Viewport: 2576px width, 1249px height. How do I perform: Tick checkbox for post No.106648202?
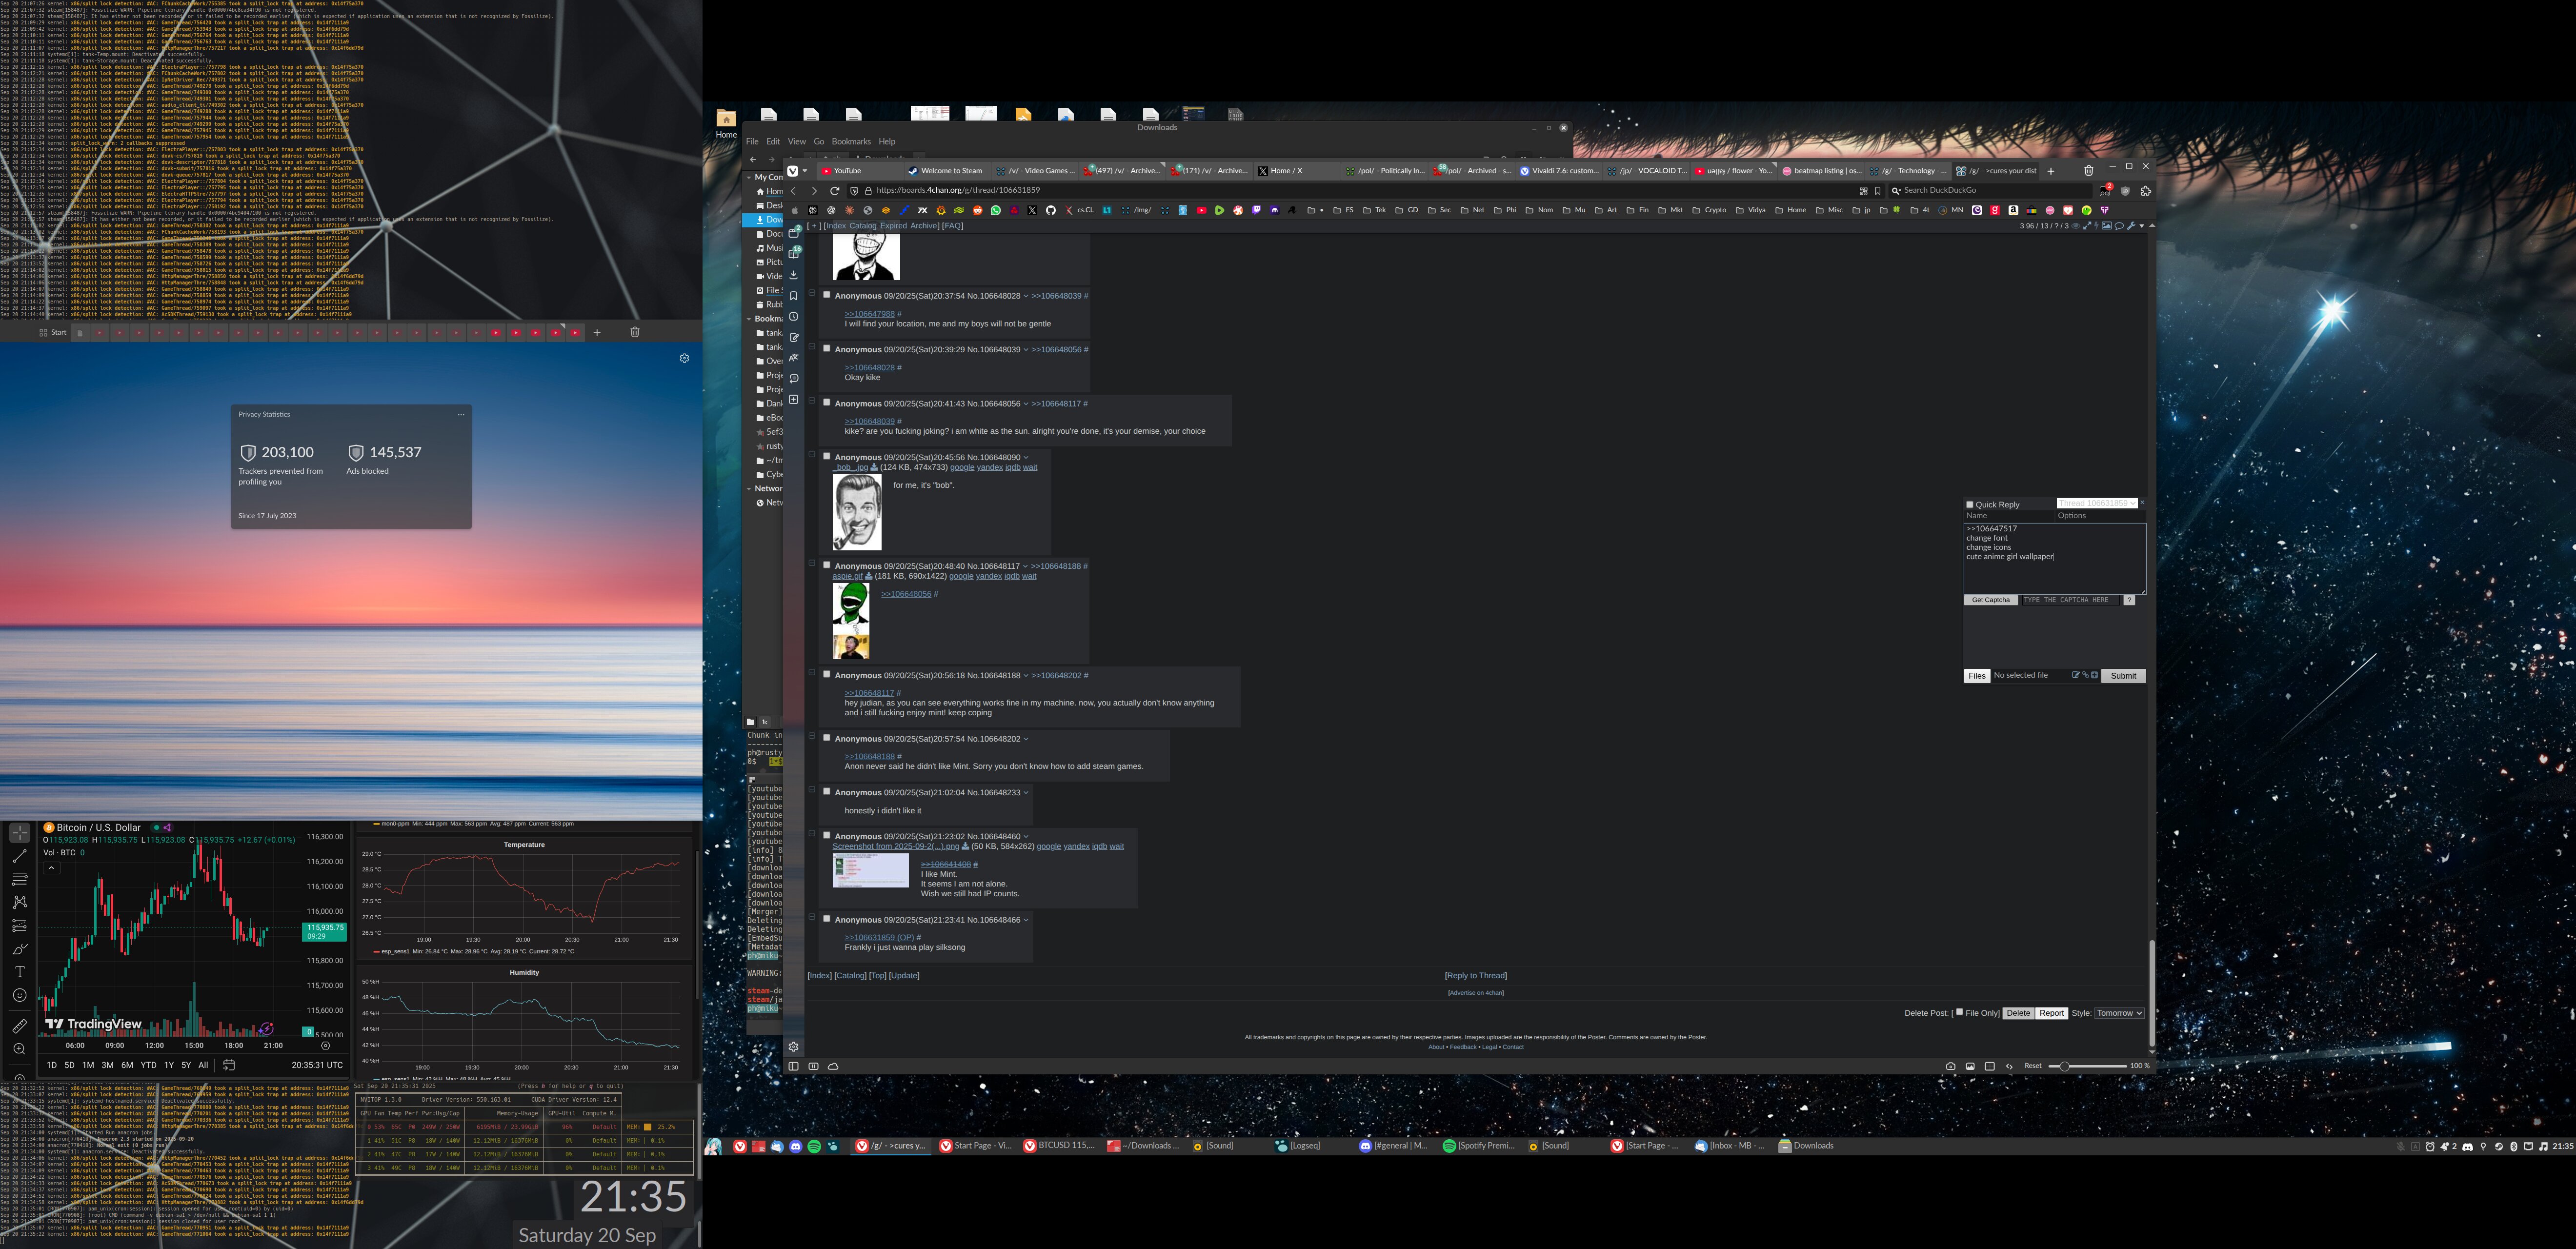click(826, 738)
